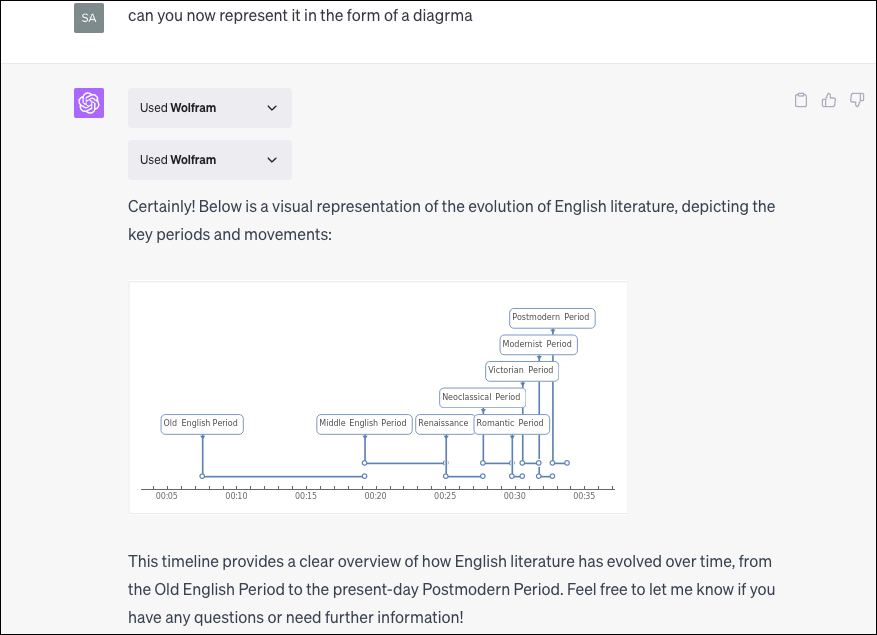Expand the second Used Wolfram chevron
Screen dimensions: 877x635
[x=272, y=160]
